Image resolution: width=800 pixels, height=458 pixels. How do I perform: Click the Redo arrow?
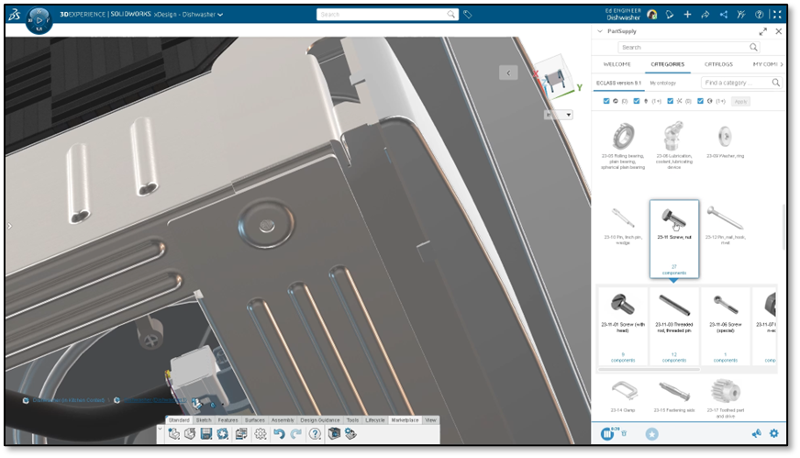pos(296,434)
